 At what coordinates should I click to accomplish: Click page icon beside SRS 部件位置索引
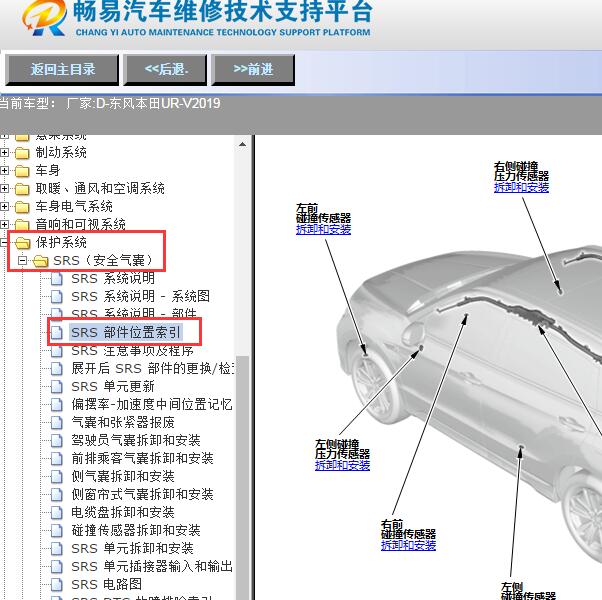coord(57,332)
